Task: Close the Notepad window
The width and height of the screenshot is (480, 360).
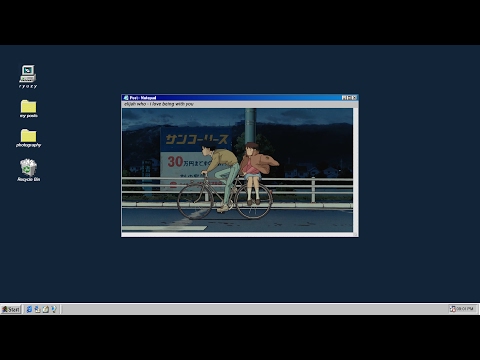Action: pos(355,98)
